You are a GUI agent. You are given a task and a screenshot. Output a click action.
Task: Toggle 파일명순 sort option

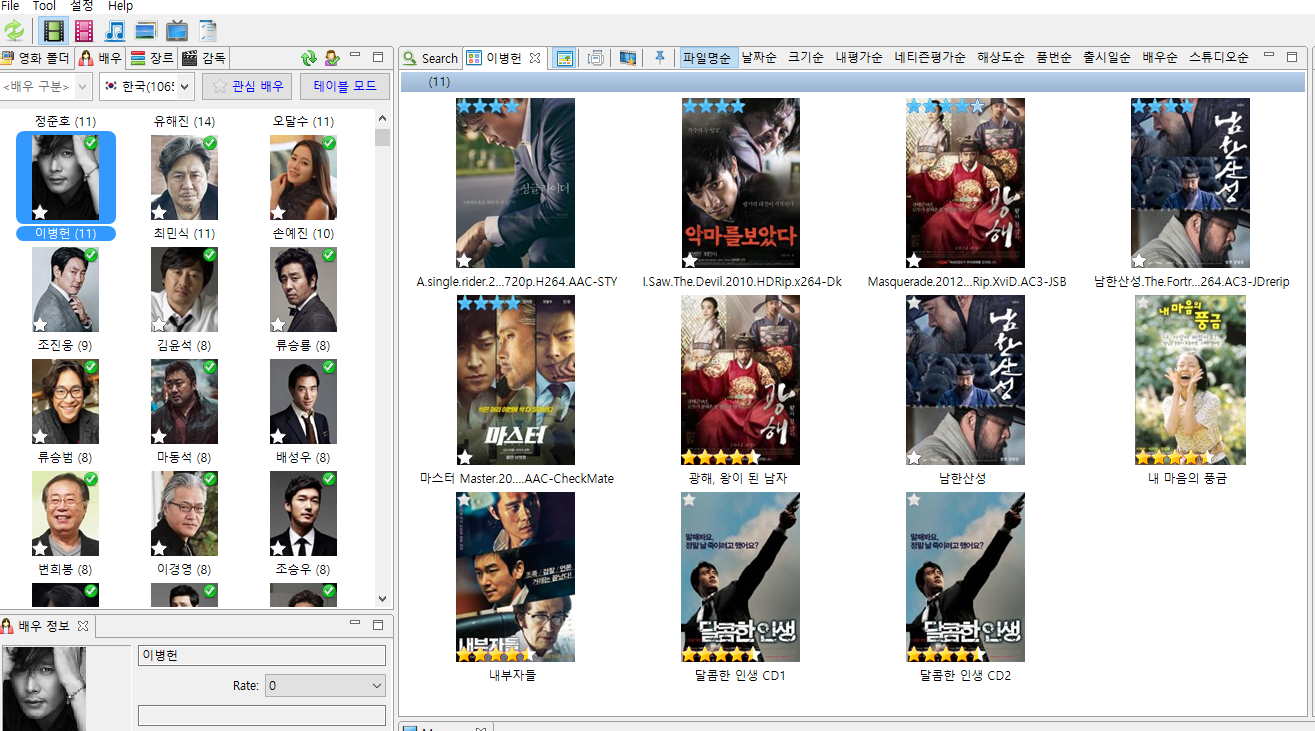click(x=707, y=58)
